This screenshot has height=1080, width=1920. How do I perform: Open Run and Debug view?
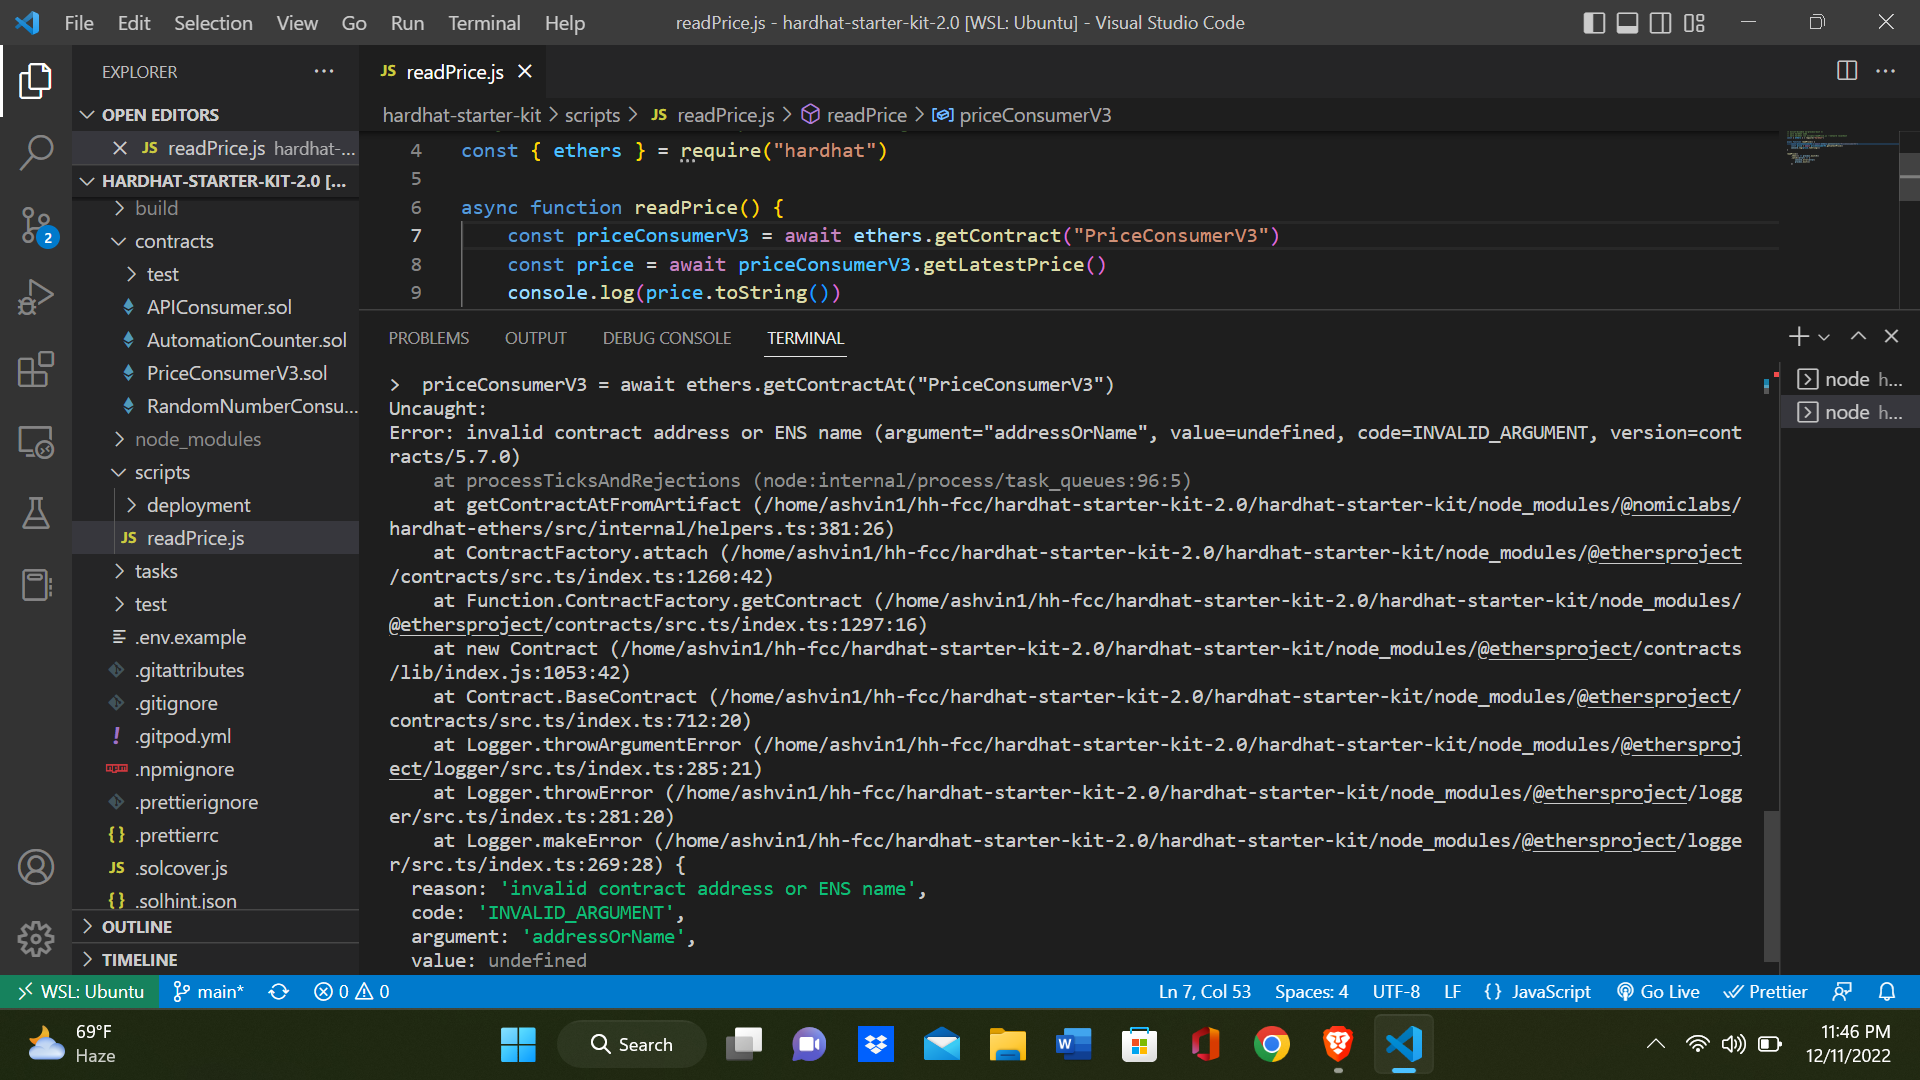tap(36, 297)
